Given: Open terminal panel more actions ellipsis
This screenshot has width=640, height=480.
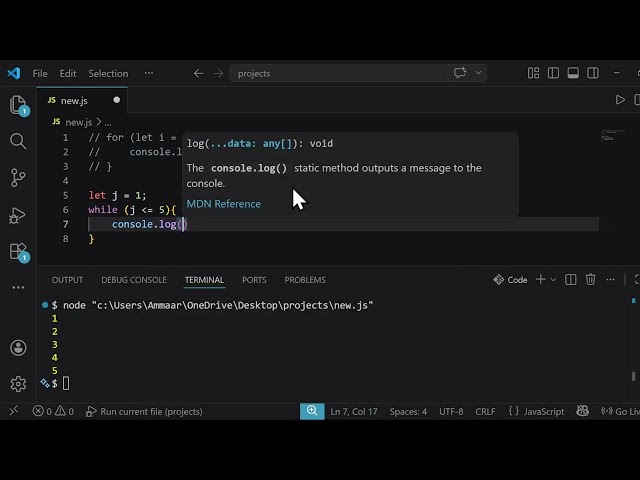Looking at the screenshot, I should 610,280.
